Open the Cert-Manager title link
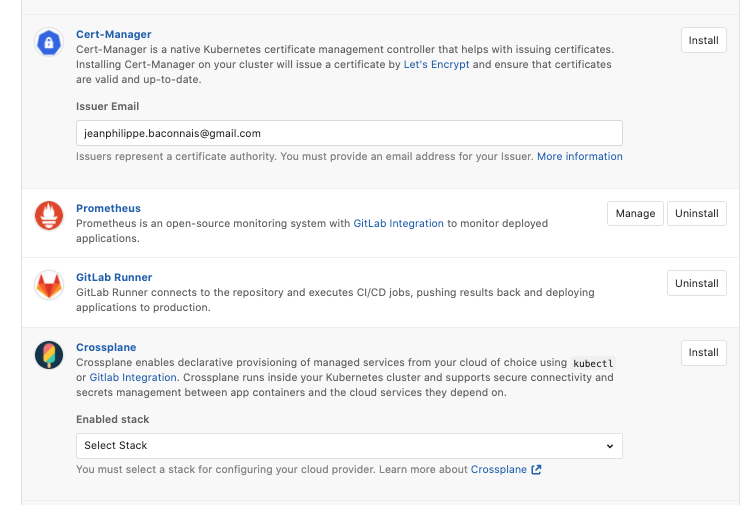The height and width of the screenshot is (505, 754). coord(114,35)
